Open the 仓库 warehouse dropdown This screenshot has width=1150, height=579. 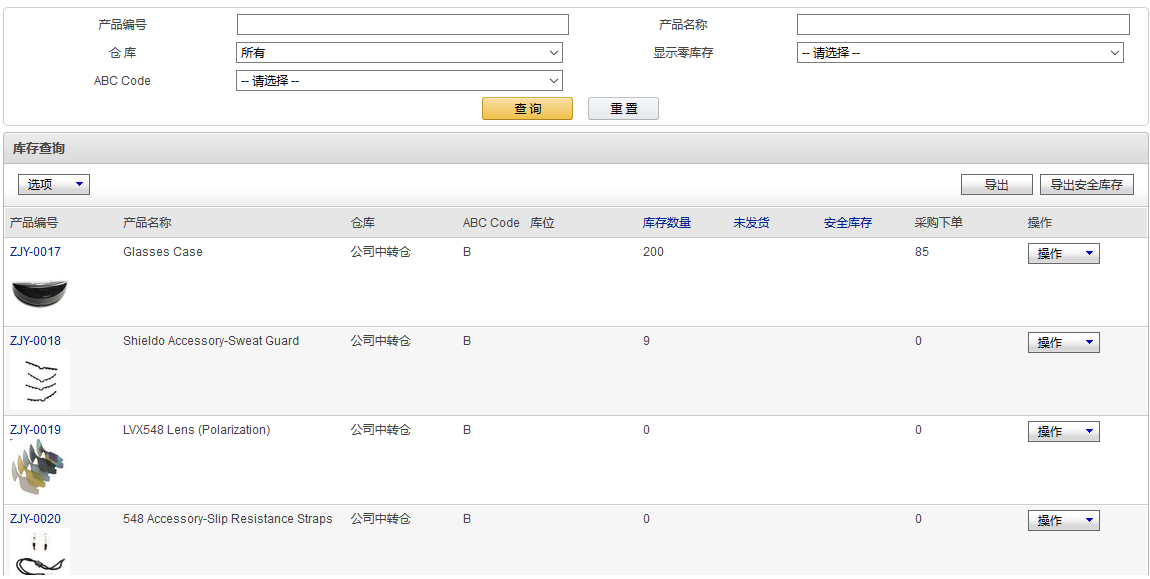399,53
